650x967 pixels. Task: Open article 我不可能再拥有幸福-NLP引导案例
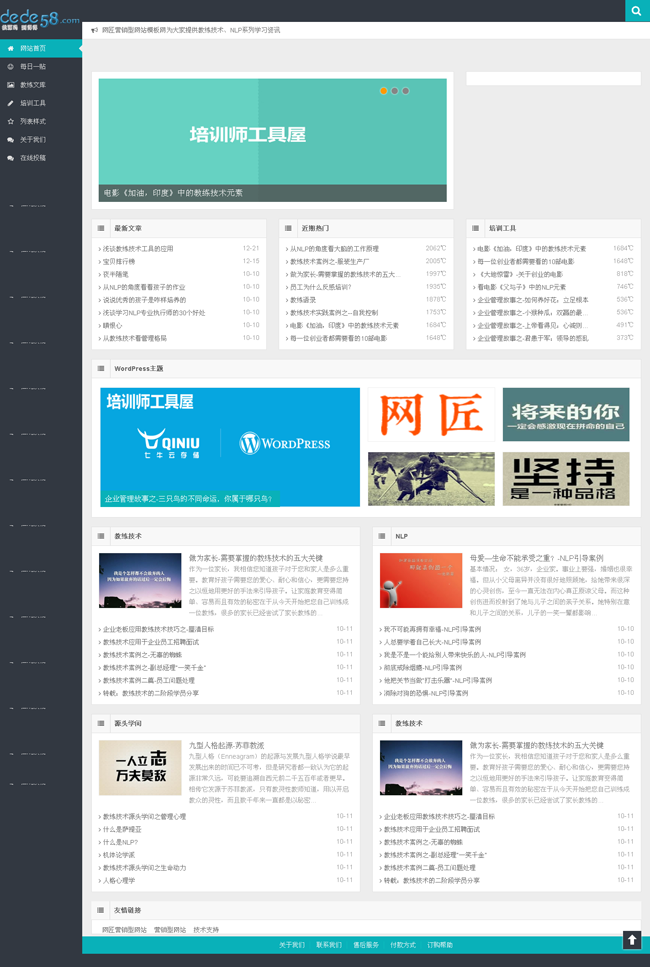click(432, 629)
